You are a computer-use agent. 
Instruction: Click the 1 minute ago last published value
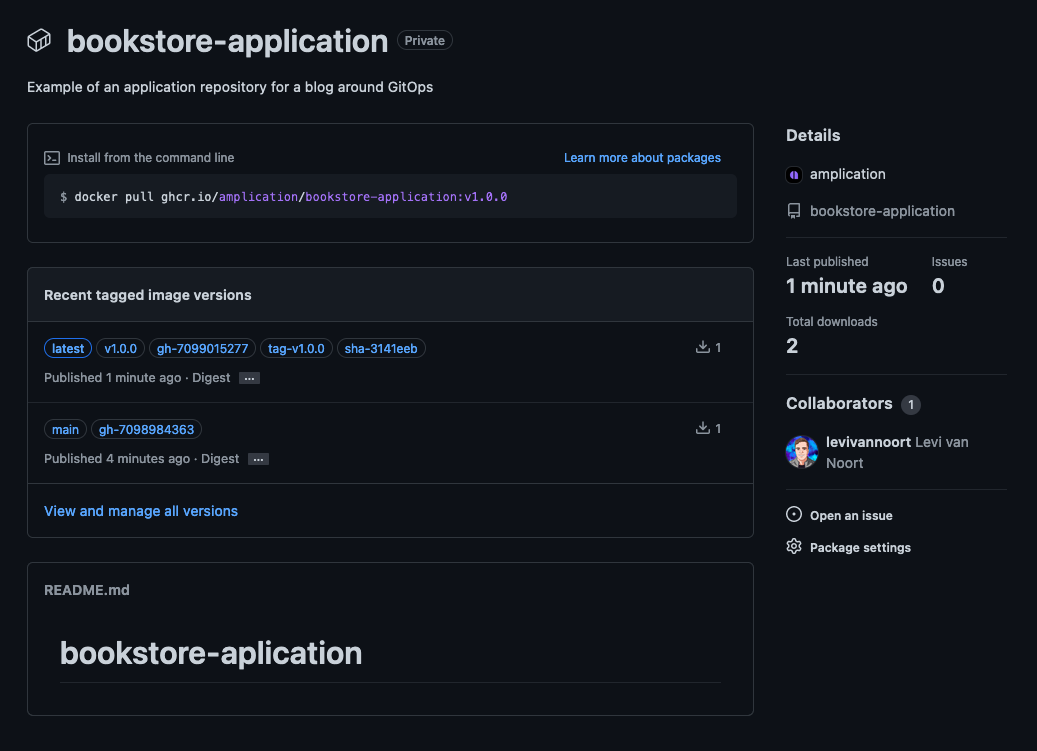click(847, 286)
